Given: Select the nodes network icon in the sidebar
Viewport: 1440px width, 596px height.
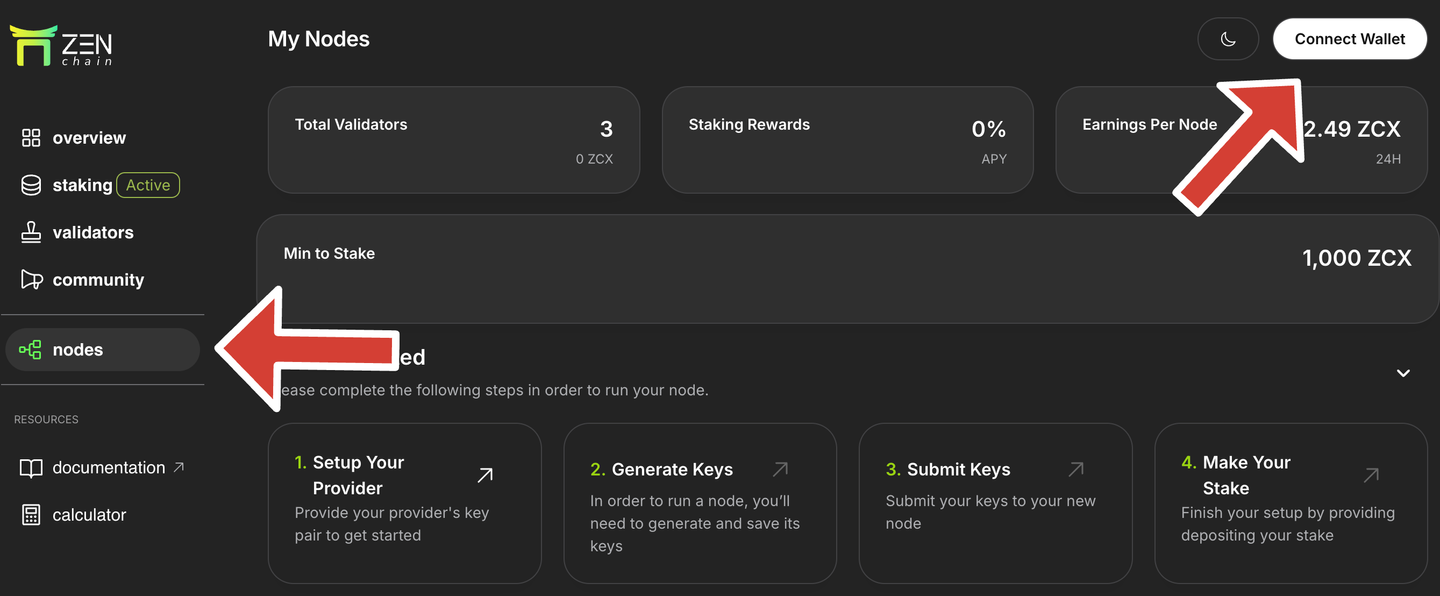Looking at the screenshot, I should pos(30,349).
